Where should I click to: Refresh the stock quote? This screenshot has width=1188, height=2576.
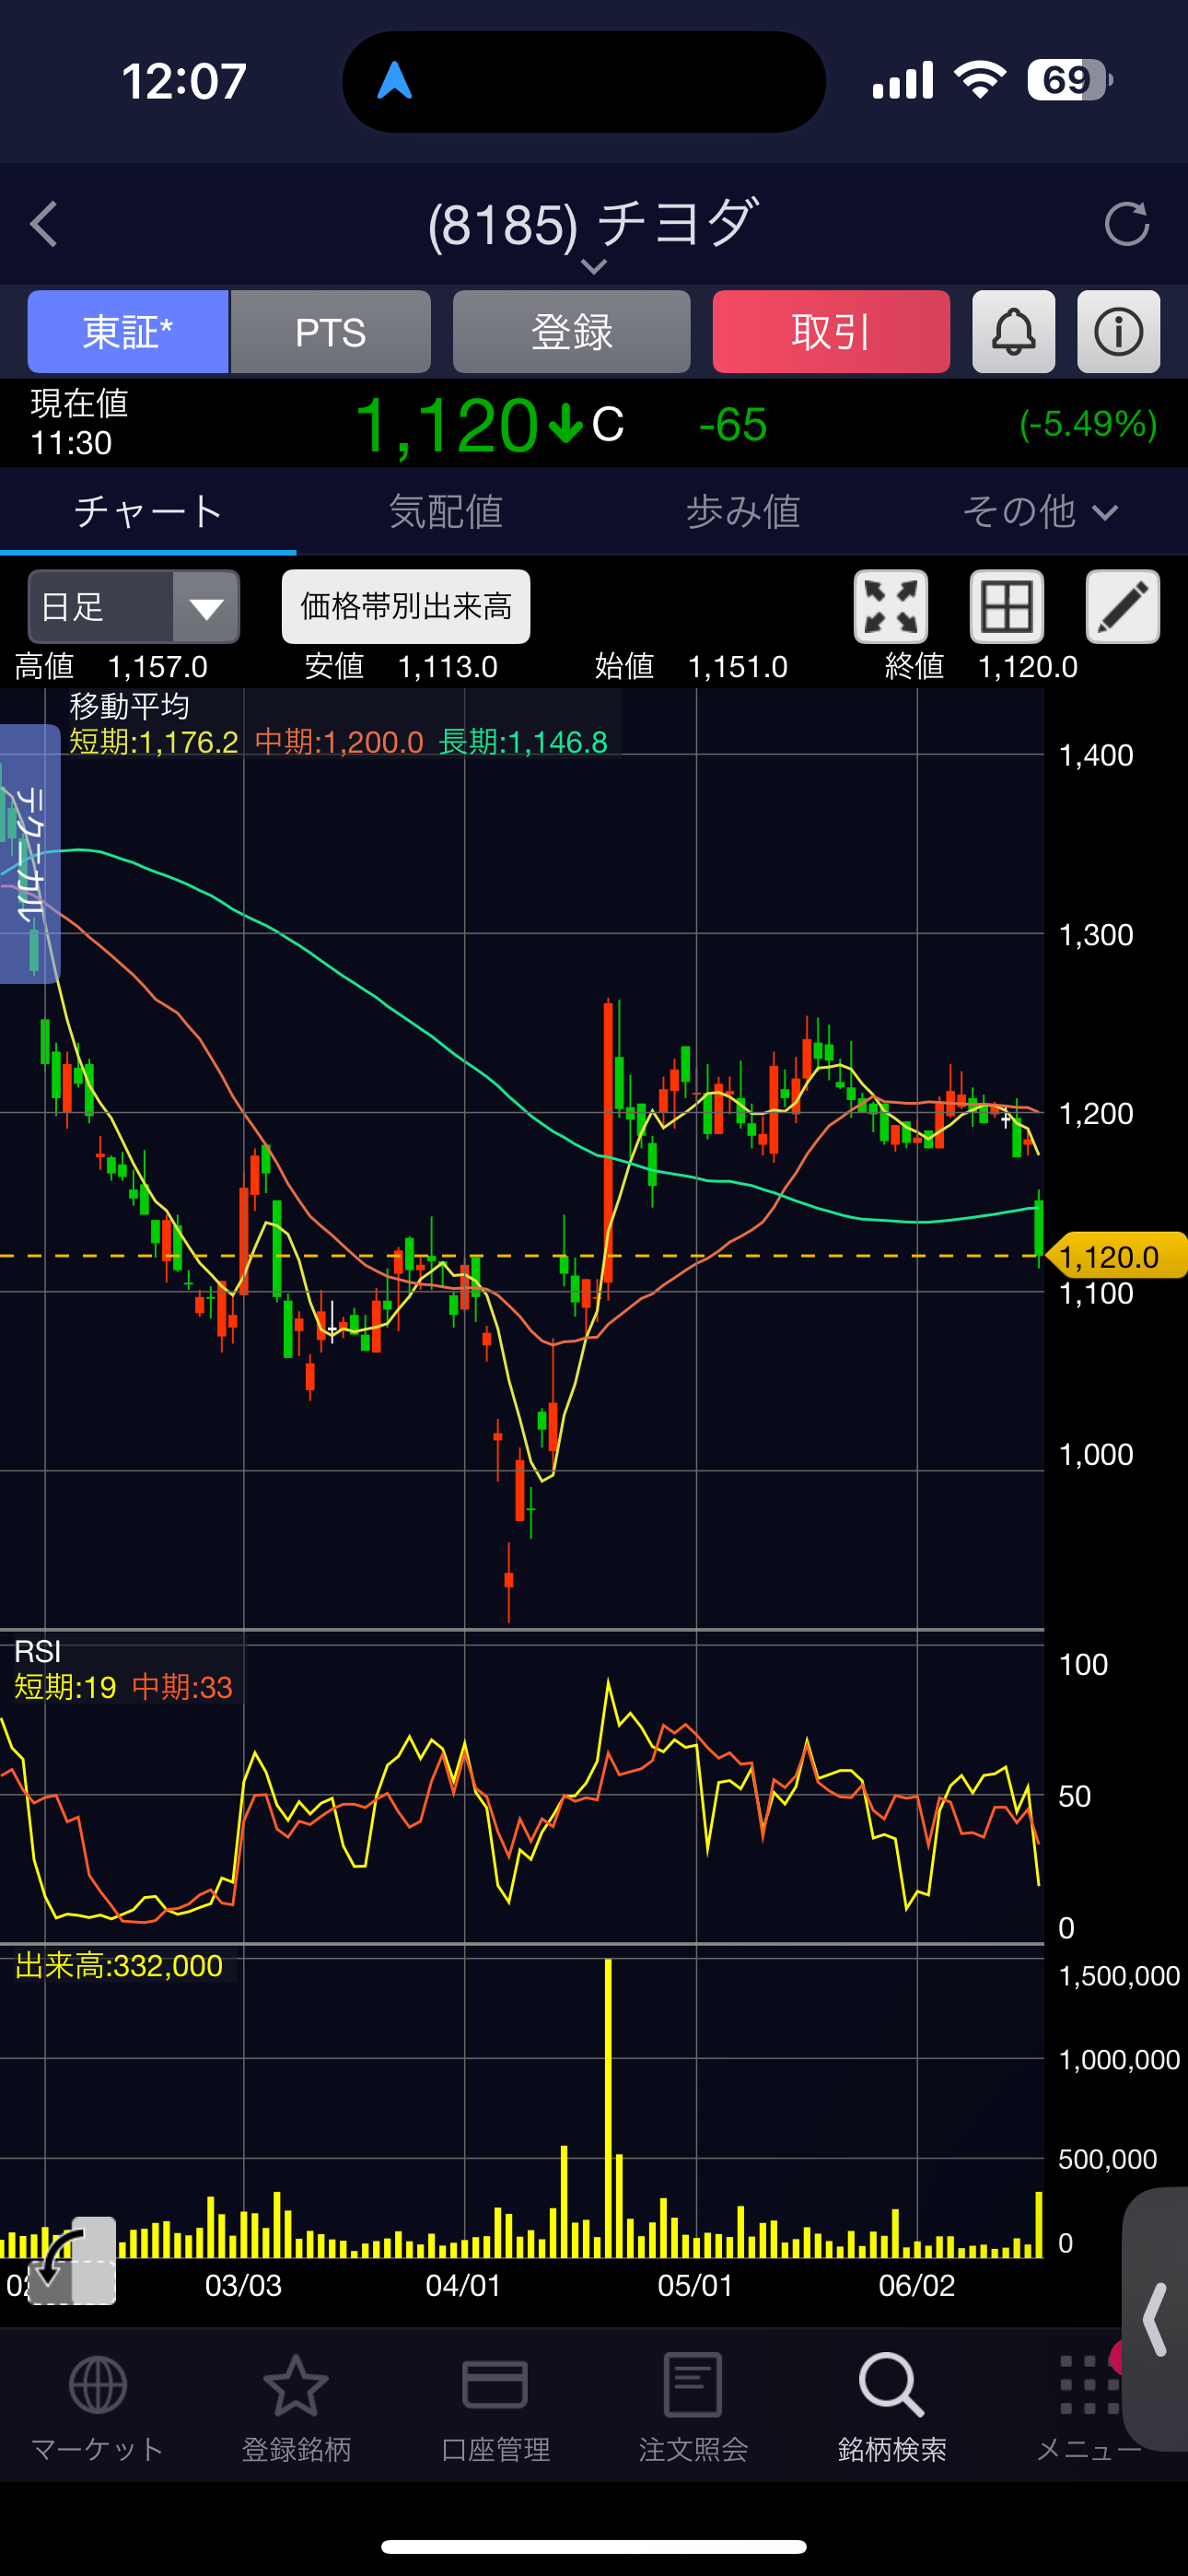(x=1127, y=224)
